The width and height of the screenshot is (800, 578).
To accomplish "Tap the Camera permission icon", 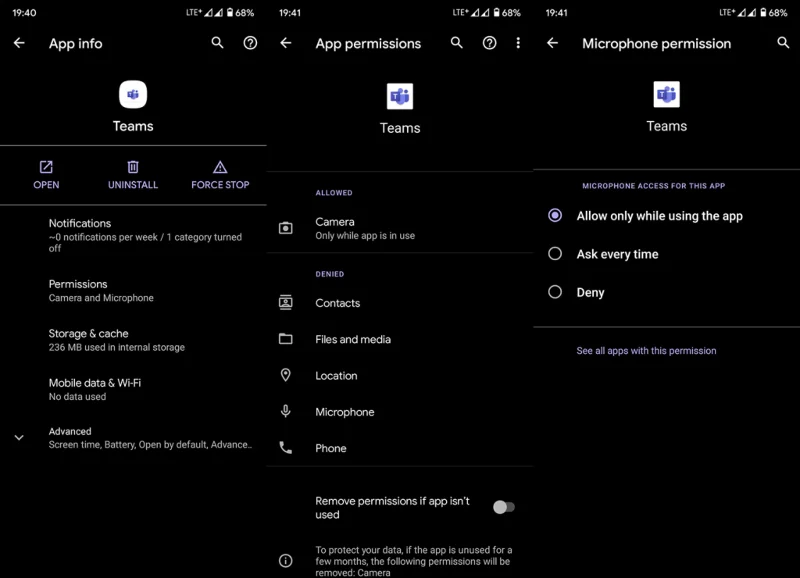I will point(286,228).
